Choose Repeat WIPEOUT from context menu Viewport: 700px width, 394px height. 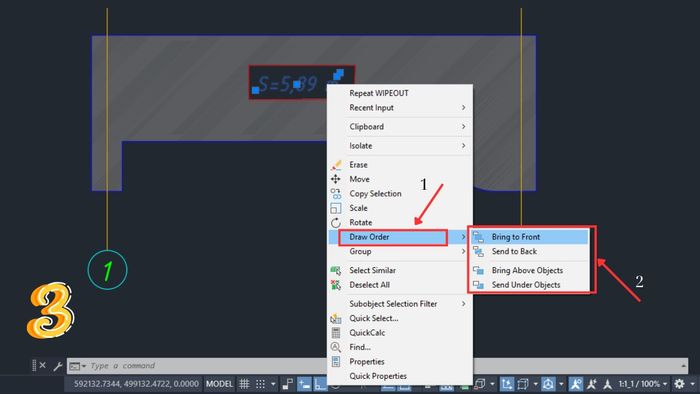tap(379, 93)
